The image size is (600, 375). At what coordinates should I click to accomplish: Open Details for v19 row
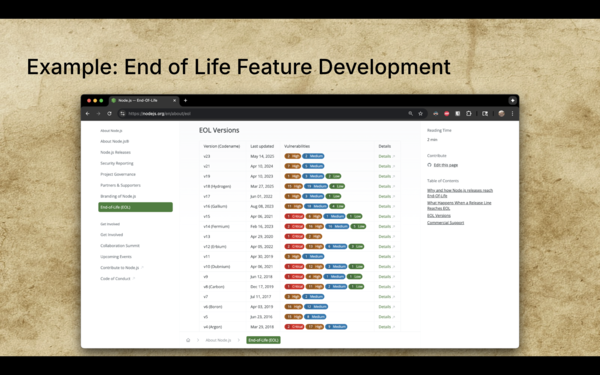click(386, 176)
